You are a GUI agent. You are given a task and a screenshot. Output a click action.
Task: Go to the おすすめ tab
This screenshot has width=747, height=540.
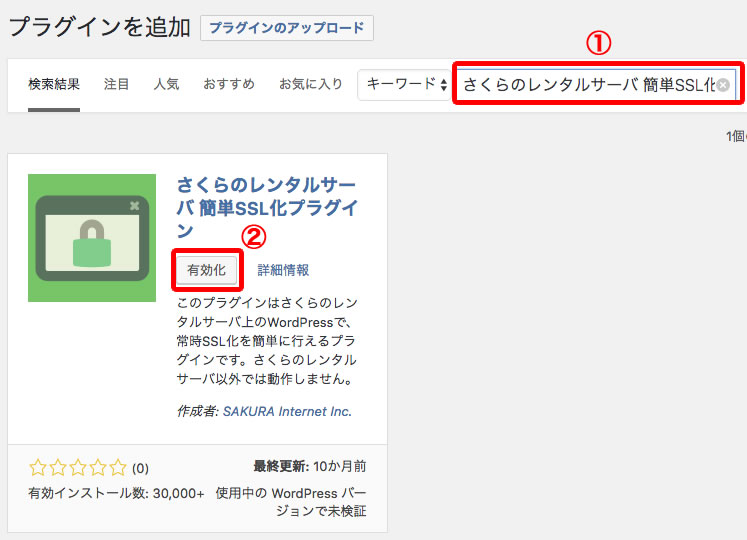pos(228,84)
